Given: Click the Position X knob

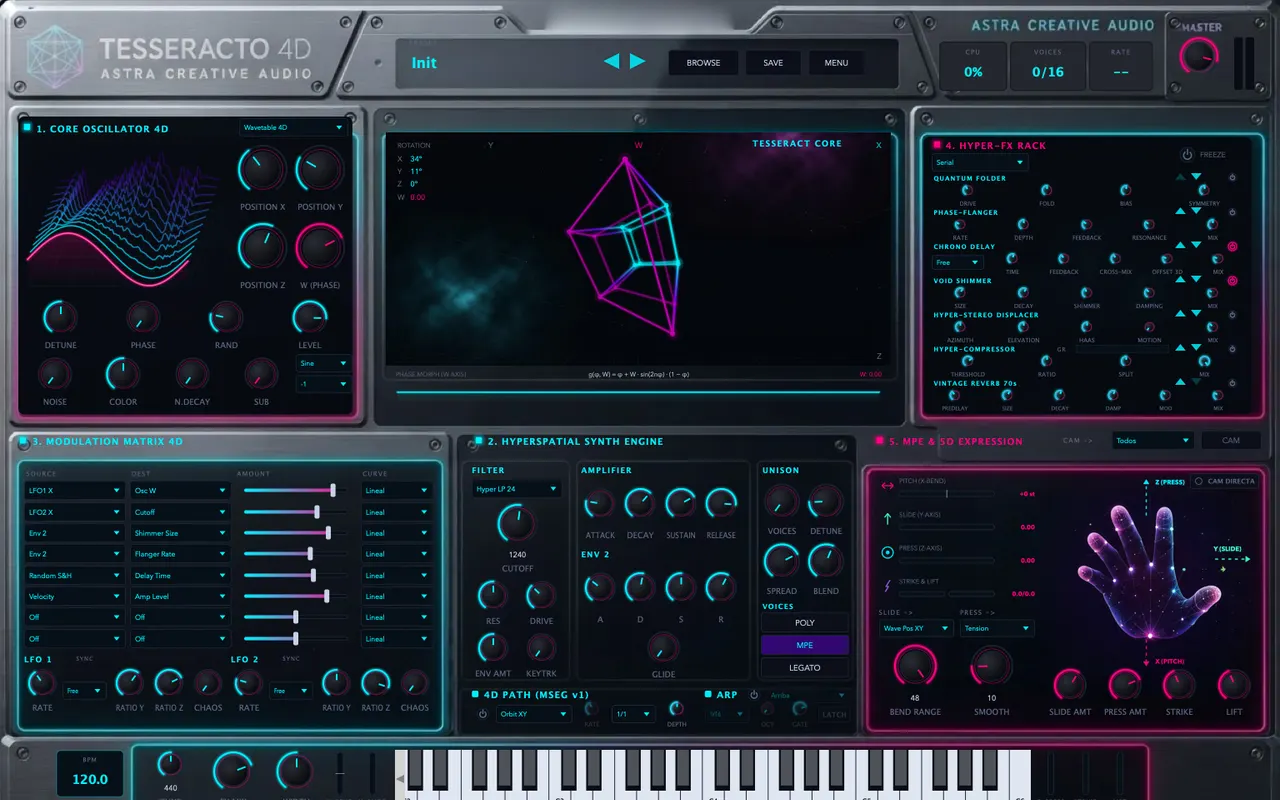Looking at the screenshot, I should [x=263, y=170].
